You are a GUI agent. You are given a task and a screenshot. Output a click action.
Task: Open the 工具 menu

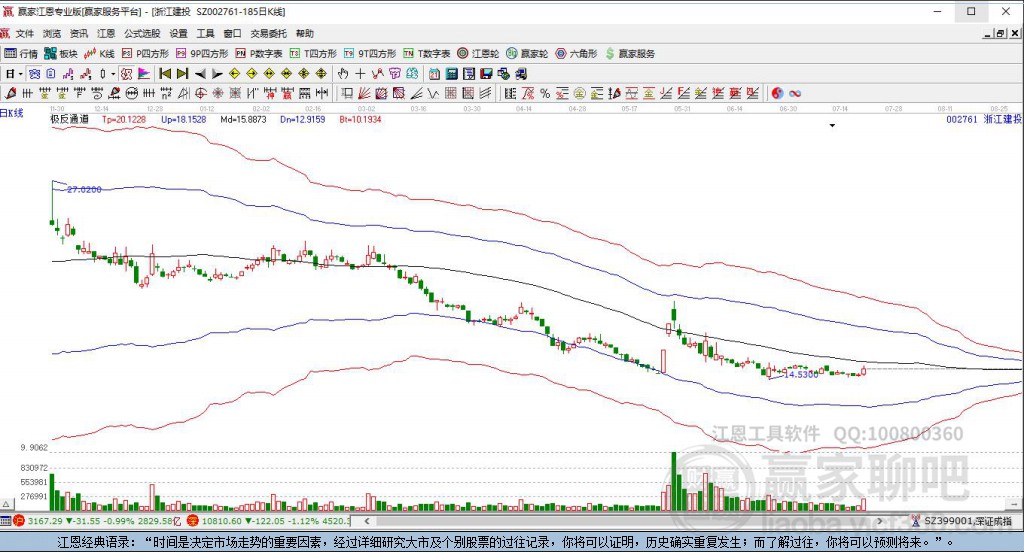point(206,33)
